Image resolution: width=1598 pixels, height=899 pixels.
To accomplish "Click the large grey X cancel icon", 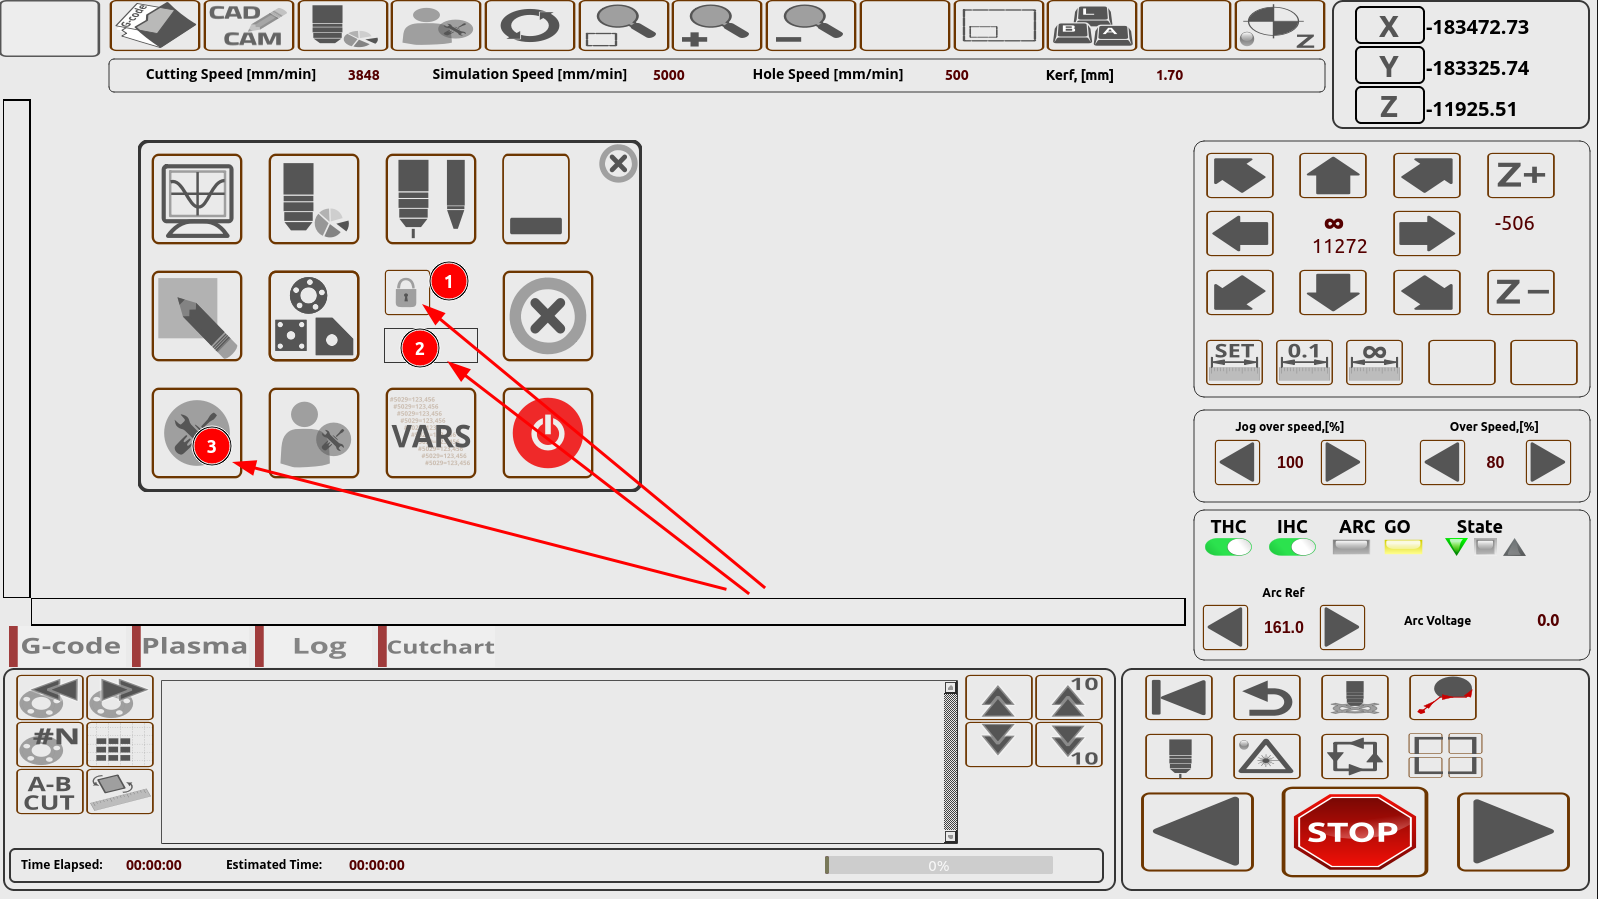I will 548,316.
